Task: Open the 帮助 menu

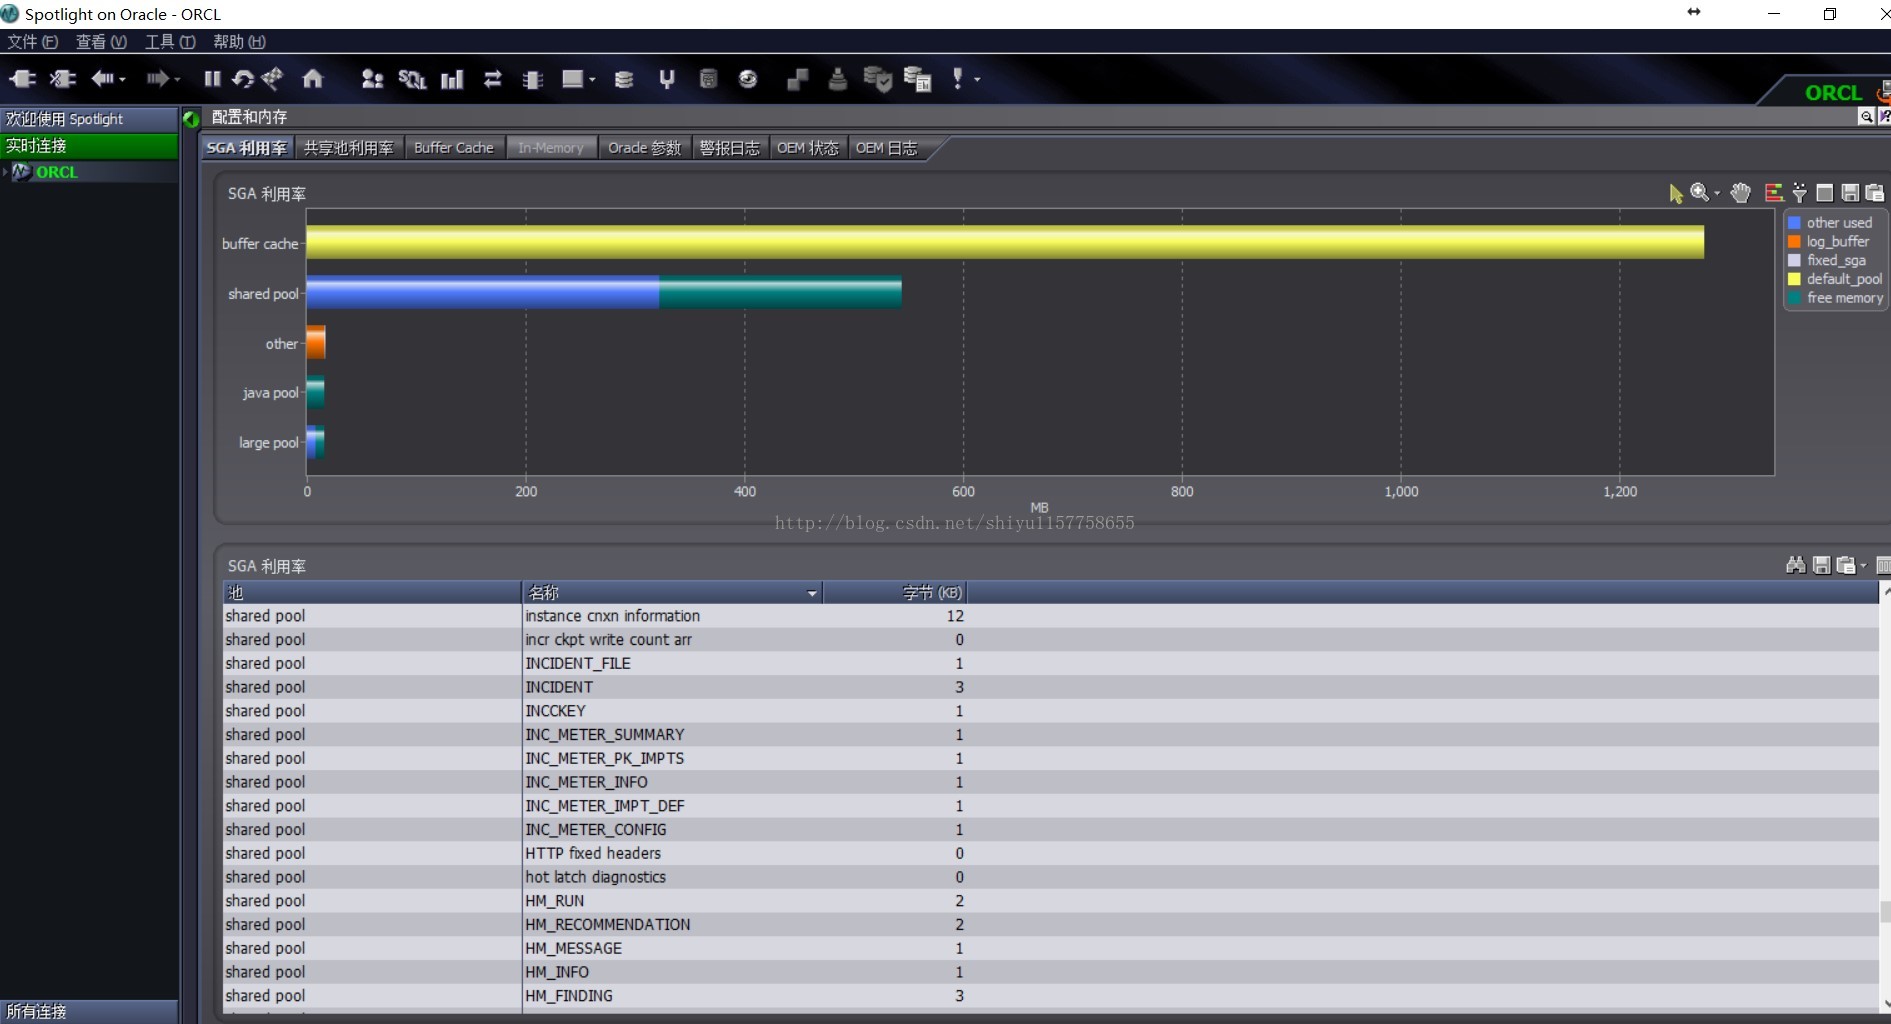Action: point(239,41)
